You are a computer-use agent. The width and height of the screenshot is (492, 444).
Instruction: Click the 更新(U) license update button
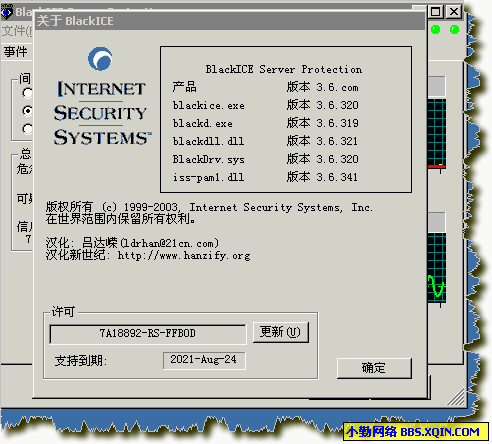[281, 332]
